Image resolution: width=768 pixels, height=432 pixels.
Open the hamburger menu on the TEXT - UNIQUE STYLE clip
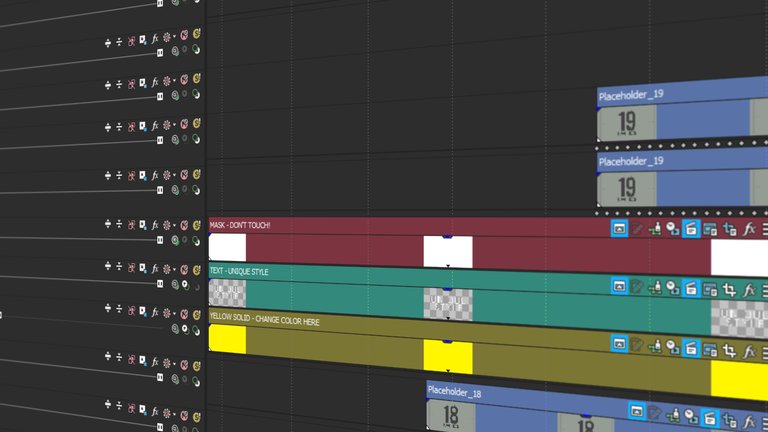coord(765,291)
